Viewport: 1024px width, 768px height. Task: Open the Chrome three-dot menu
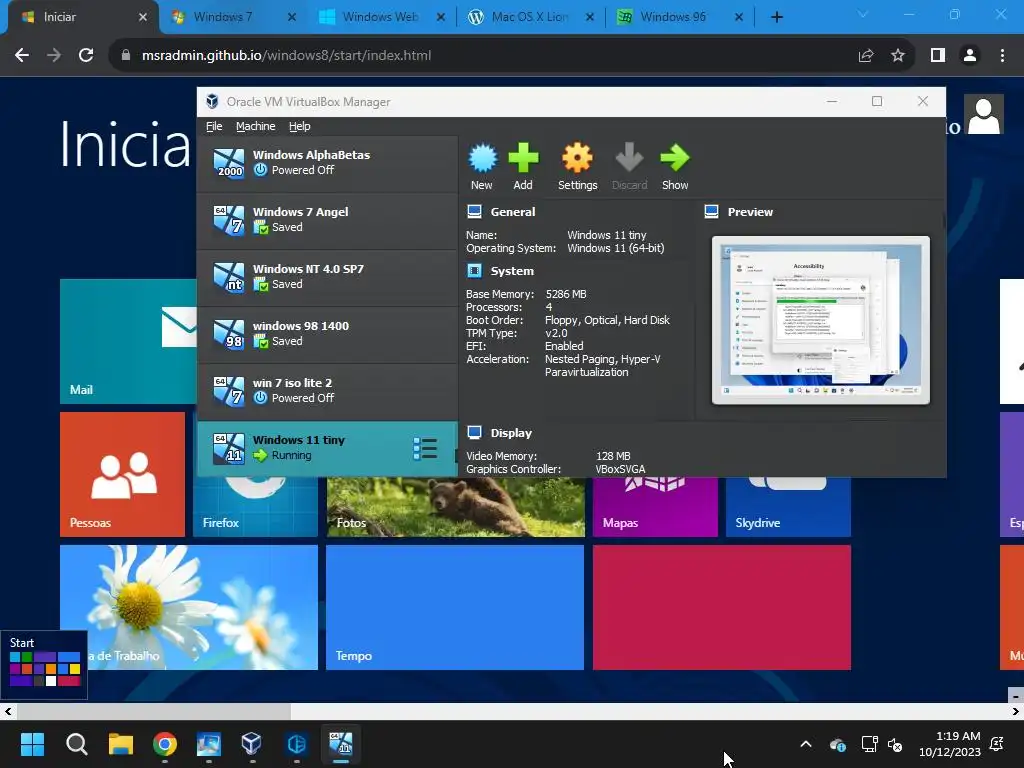tap(1002, 56)
